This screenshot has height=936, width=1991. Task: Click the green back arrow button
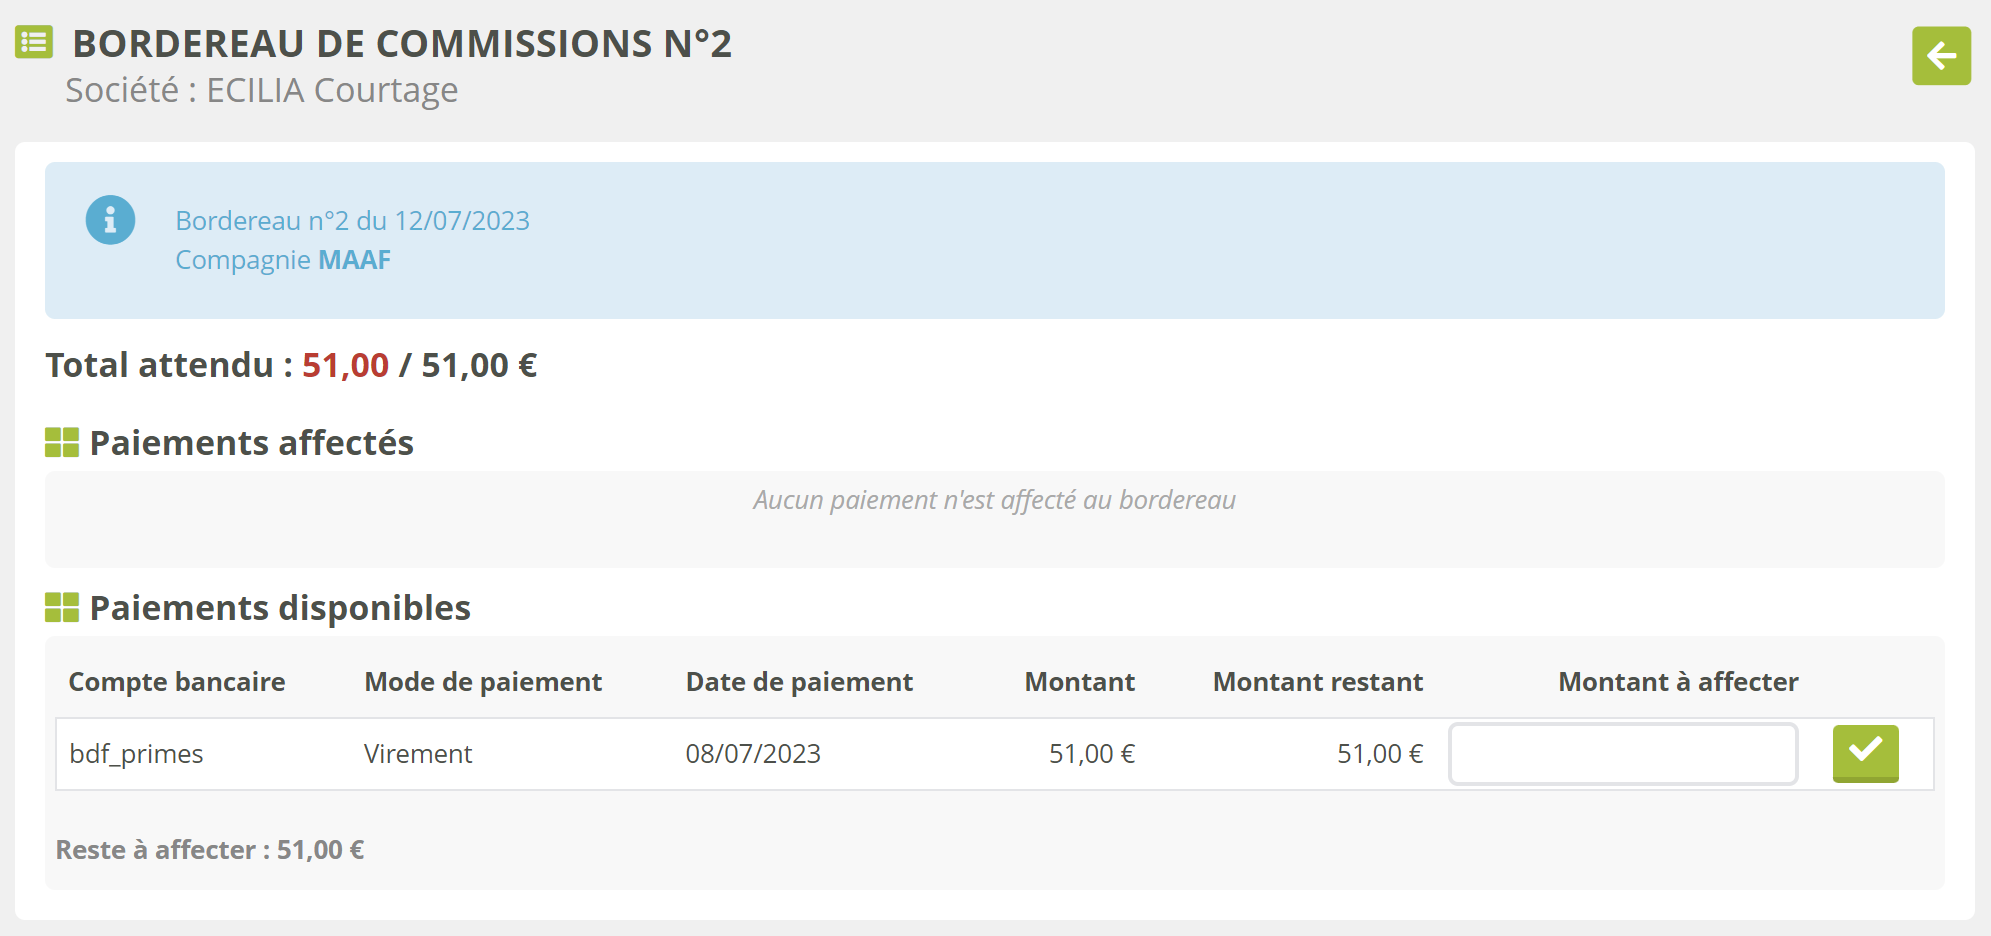tap(1941, 56)
